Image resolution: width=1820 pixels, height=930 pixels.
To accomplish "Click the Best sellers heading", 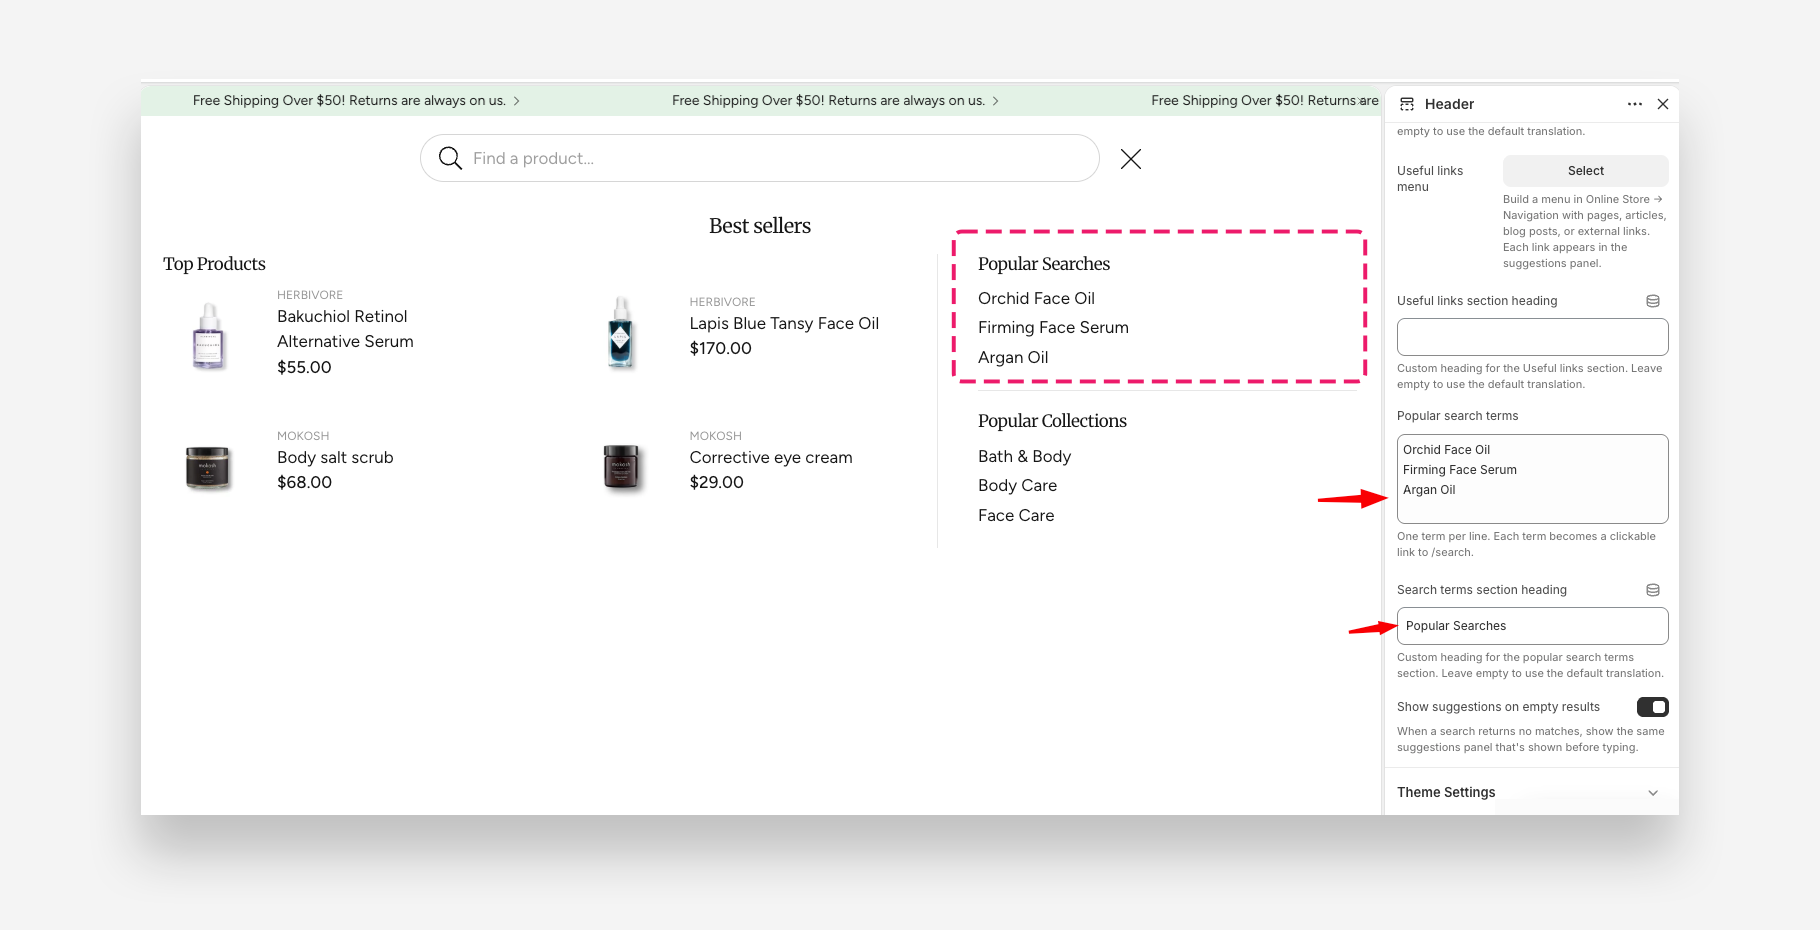I will 760,226.
